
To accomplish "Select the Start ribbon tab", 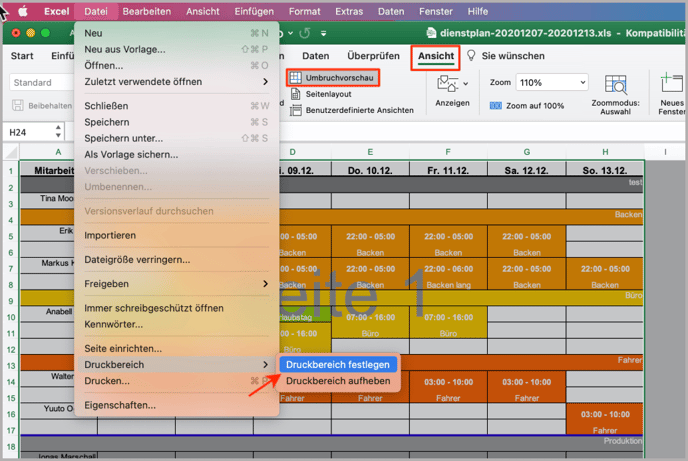I will 22,56.
